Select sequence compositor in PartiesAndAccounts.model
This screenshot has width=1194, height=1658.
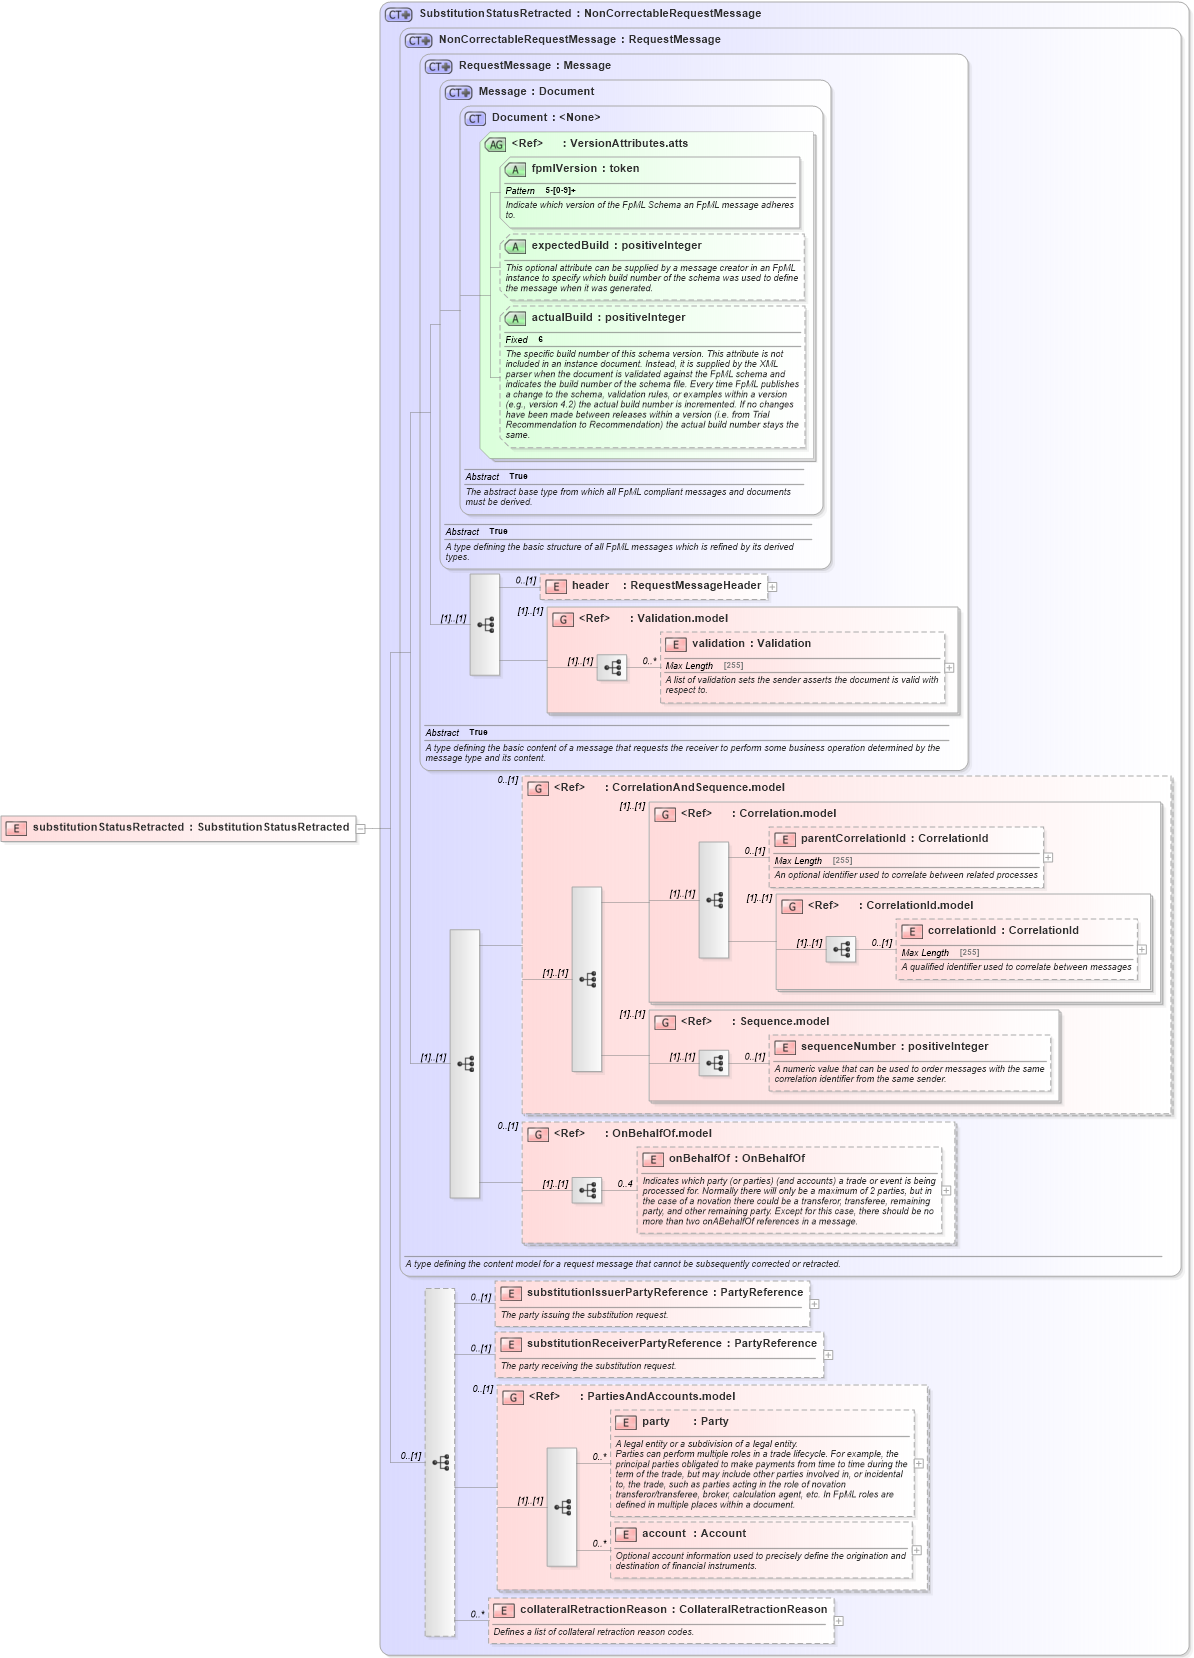pos(562,1507)
